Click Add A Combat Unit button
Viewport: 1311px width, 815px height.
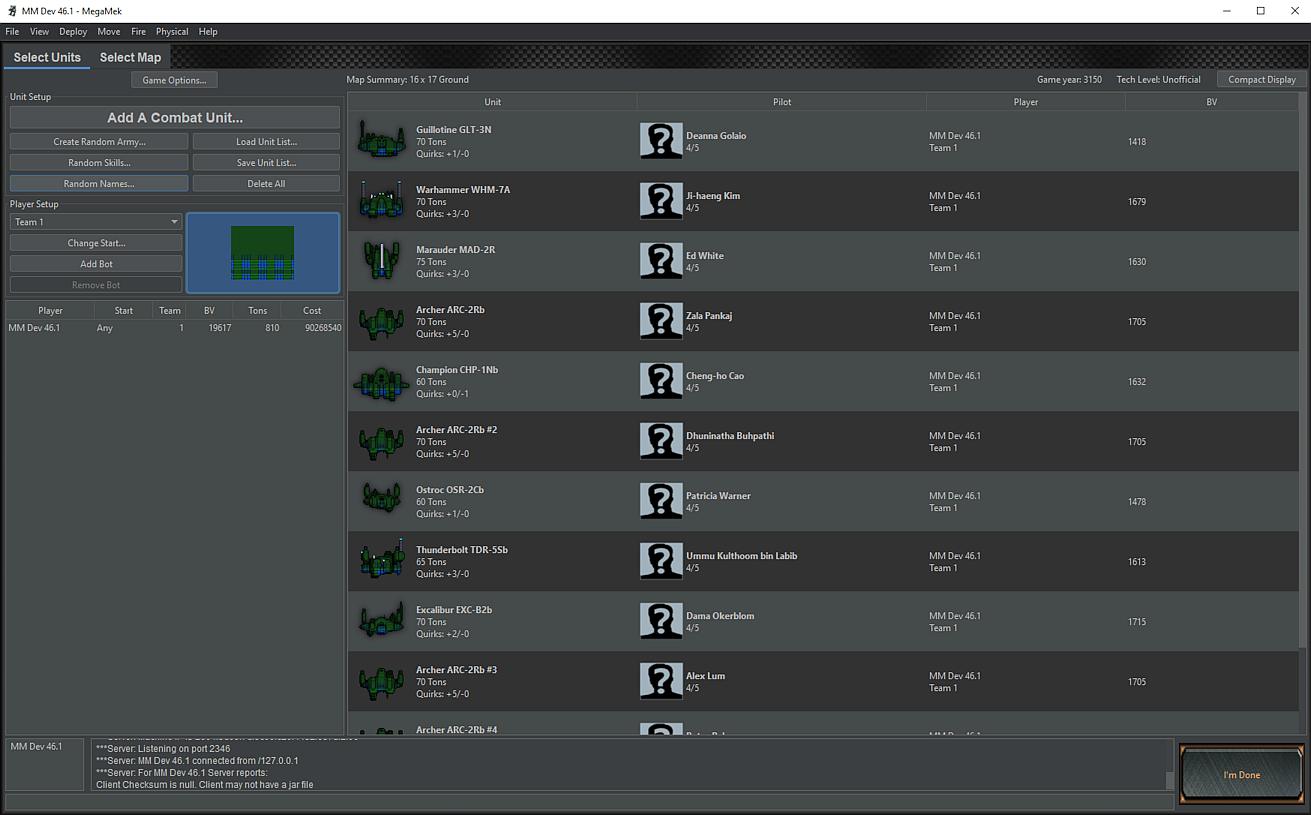point(175,117)
